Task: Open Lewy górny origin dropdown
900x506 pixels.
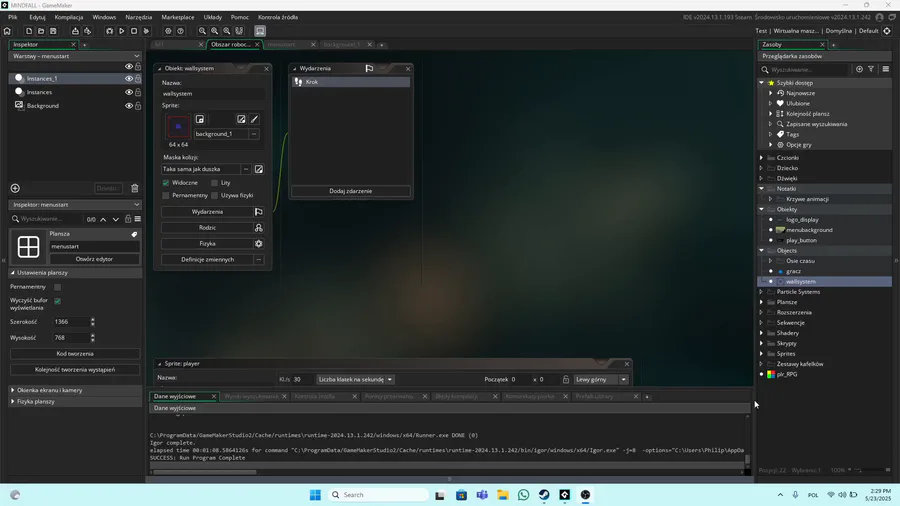Action: click(601, 380)
